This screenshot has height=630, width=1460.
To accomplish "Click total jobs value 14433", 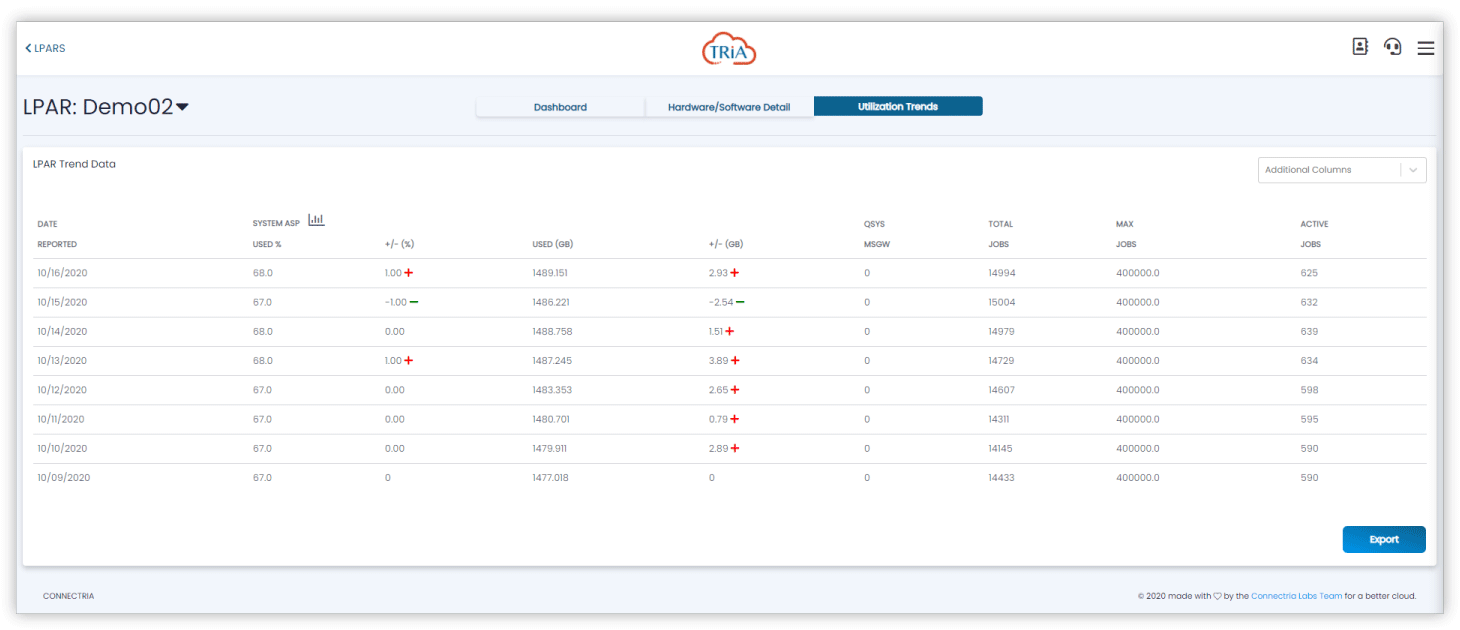I will (1001, 478).
